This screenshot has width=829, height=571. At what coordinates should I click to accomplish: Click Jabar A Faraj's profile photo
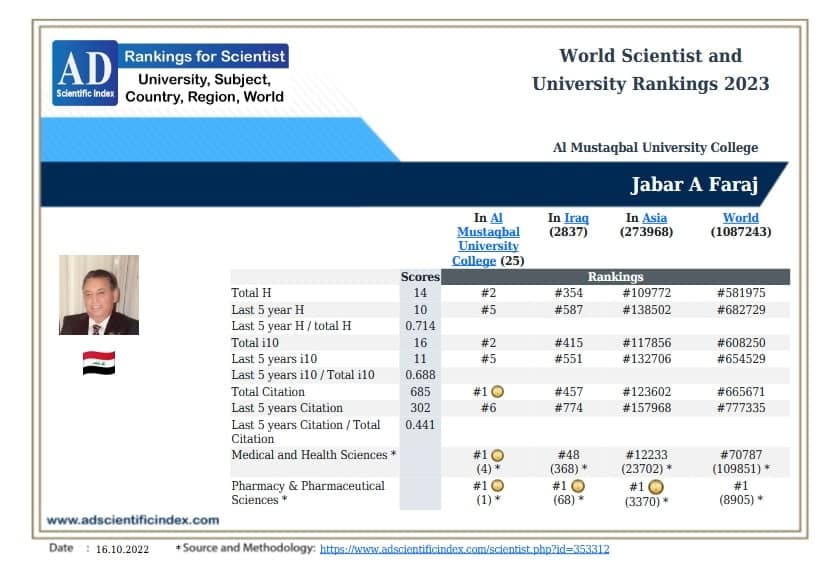[x=99, y=295]
